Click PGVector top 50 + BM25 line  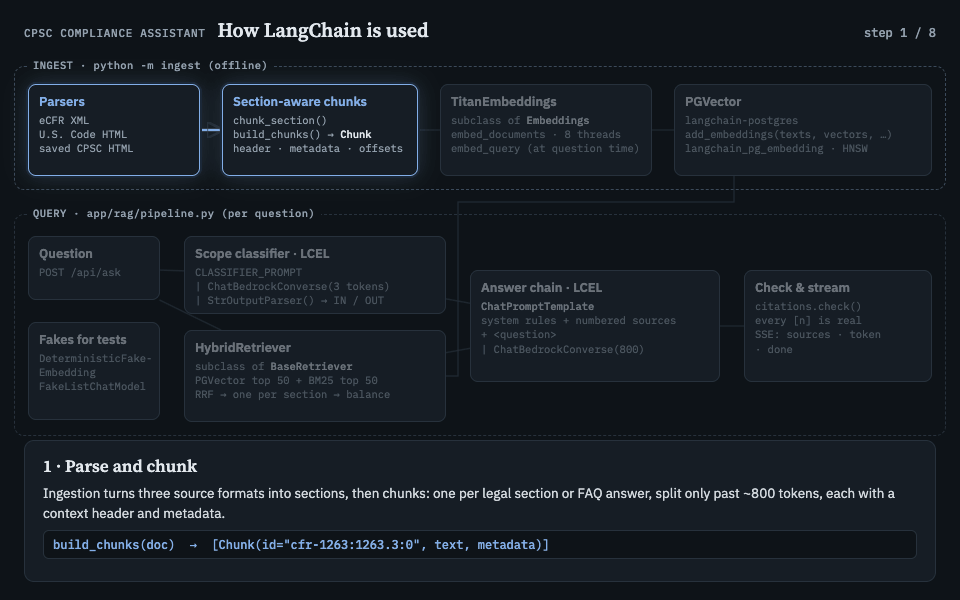click(x=286, y=381)
